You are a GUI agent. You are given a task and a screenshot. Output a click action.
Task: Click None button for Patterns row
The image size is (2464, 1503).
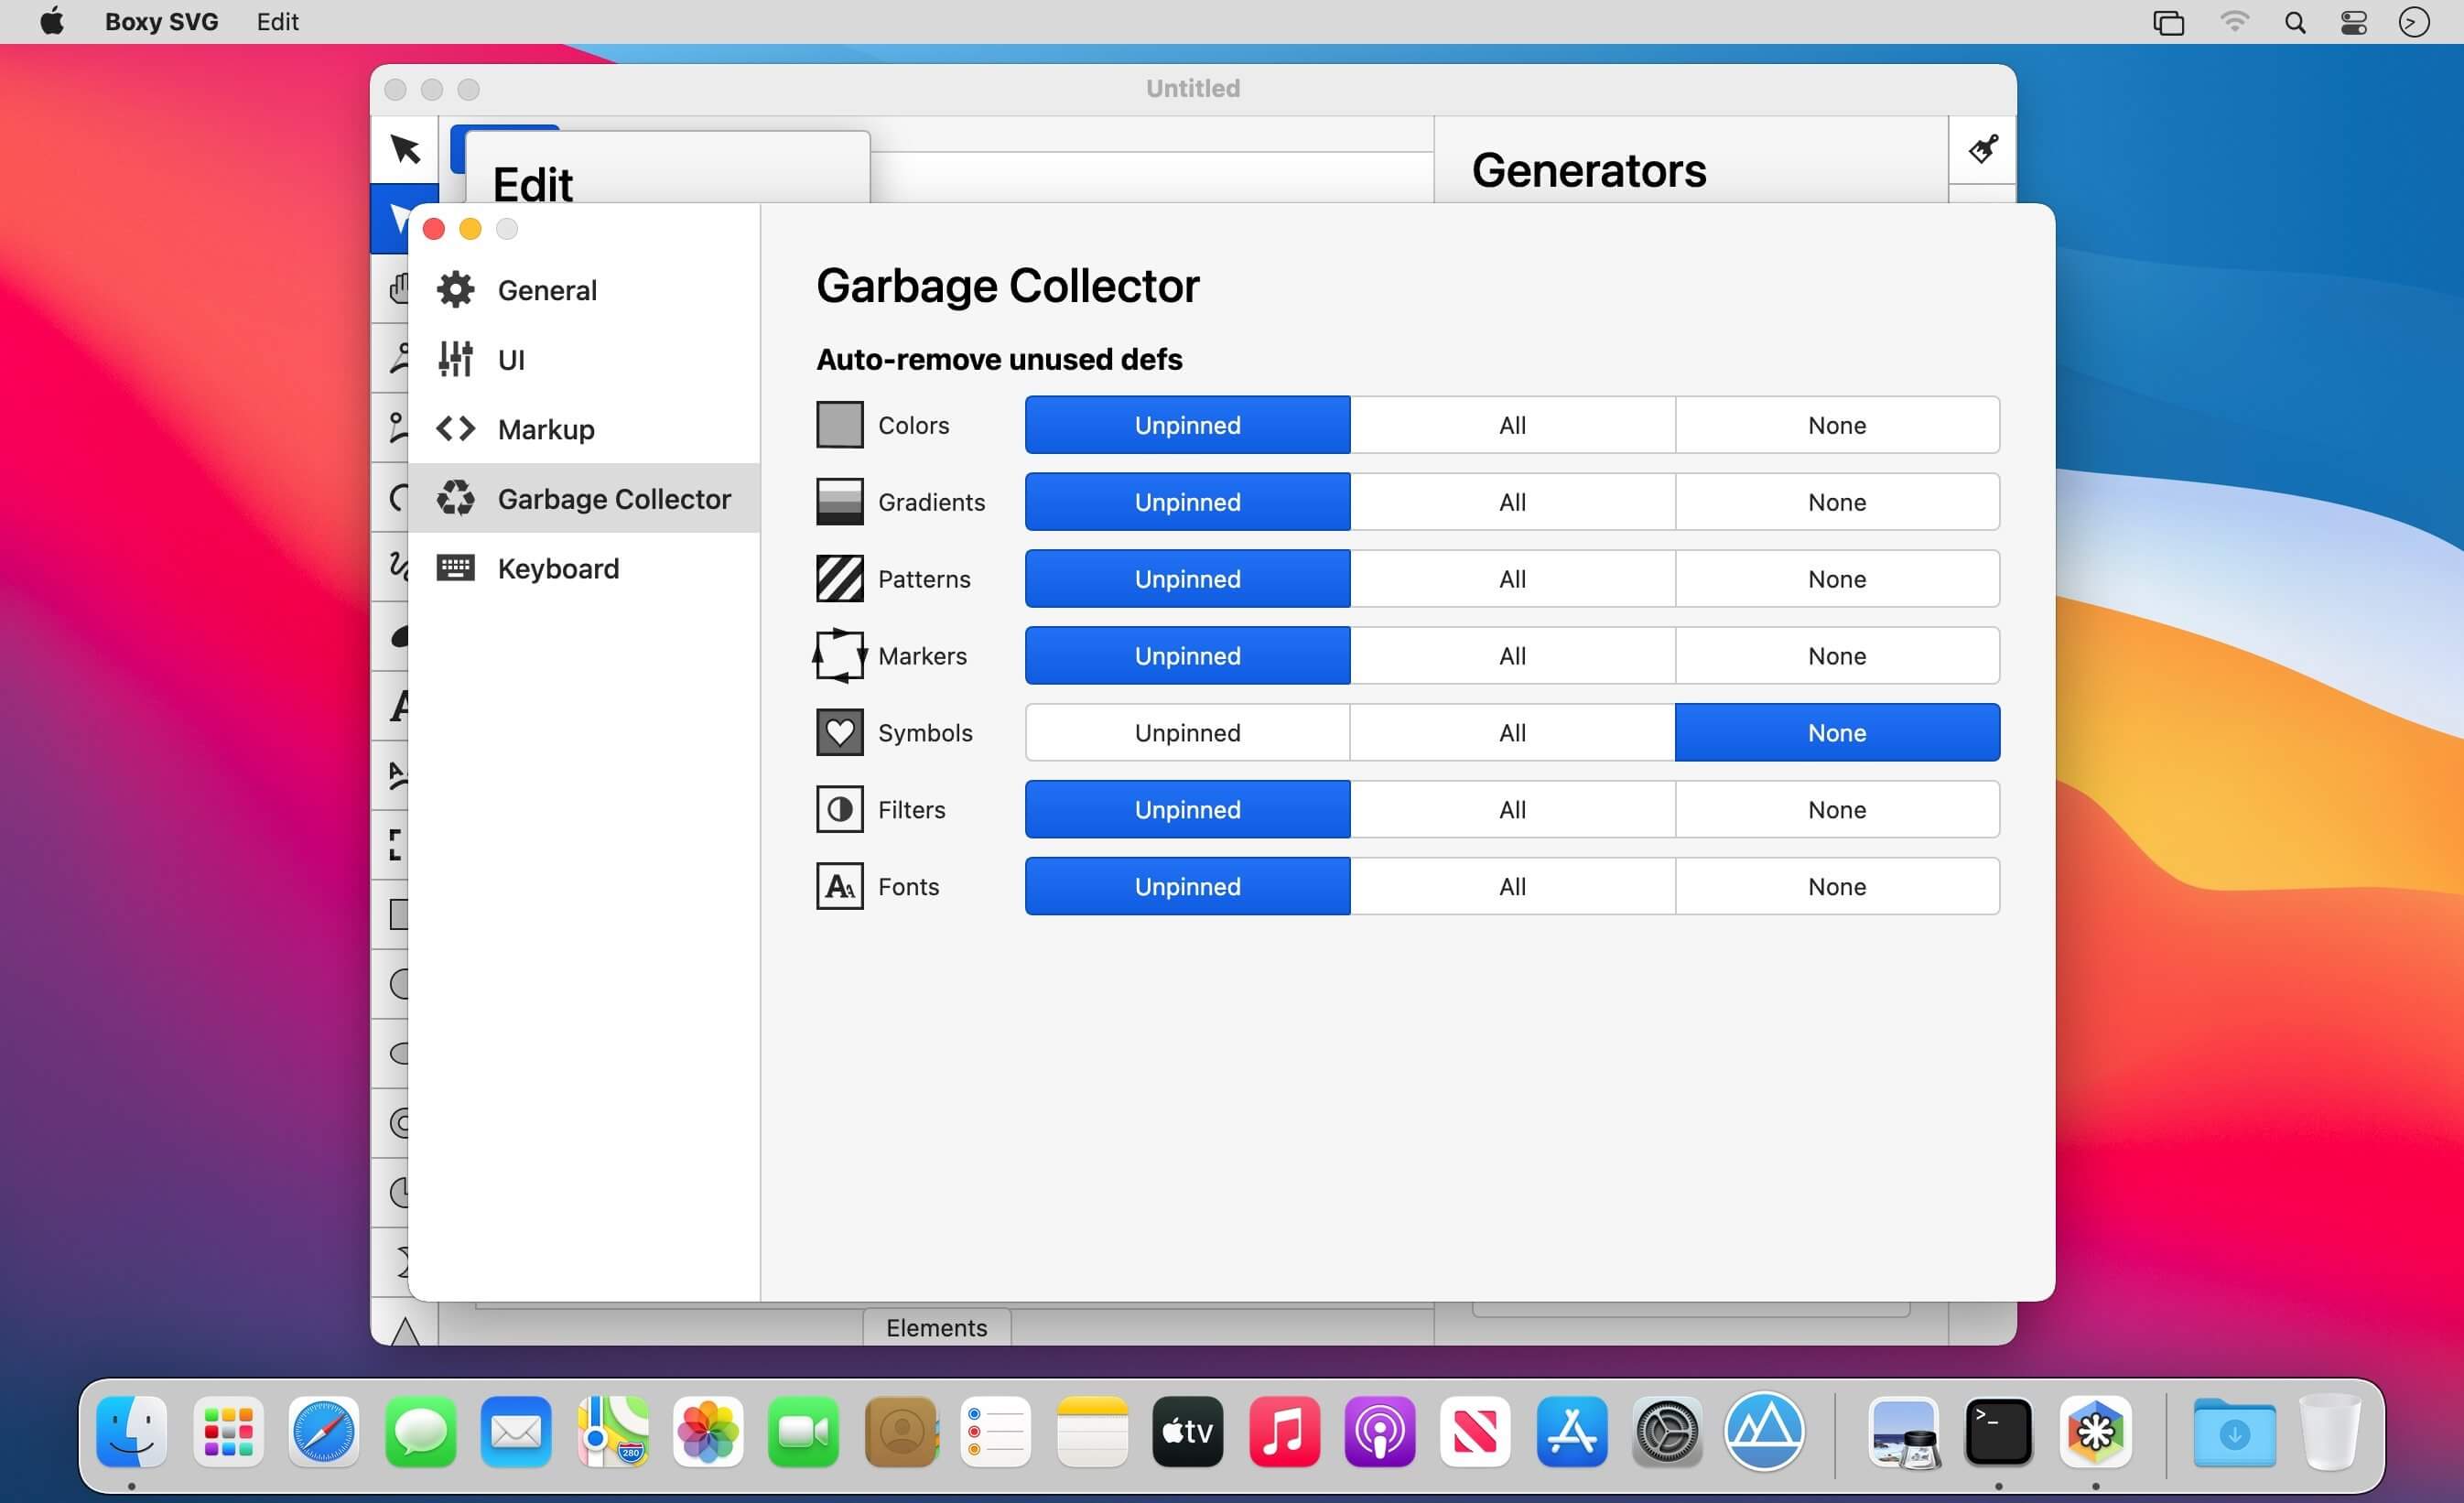[x=1837, y=579]
